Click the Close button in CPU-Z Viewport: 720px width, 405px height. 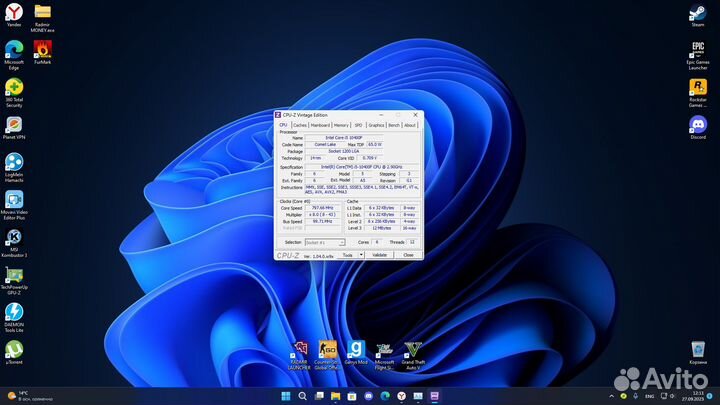click(408, 255)
